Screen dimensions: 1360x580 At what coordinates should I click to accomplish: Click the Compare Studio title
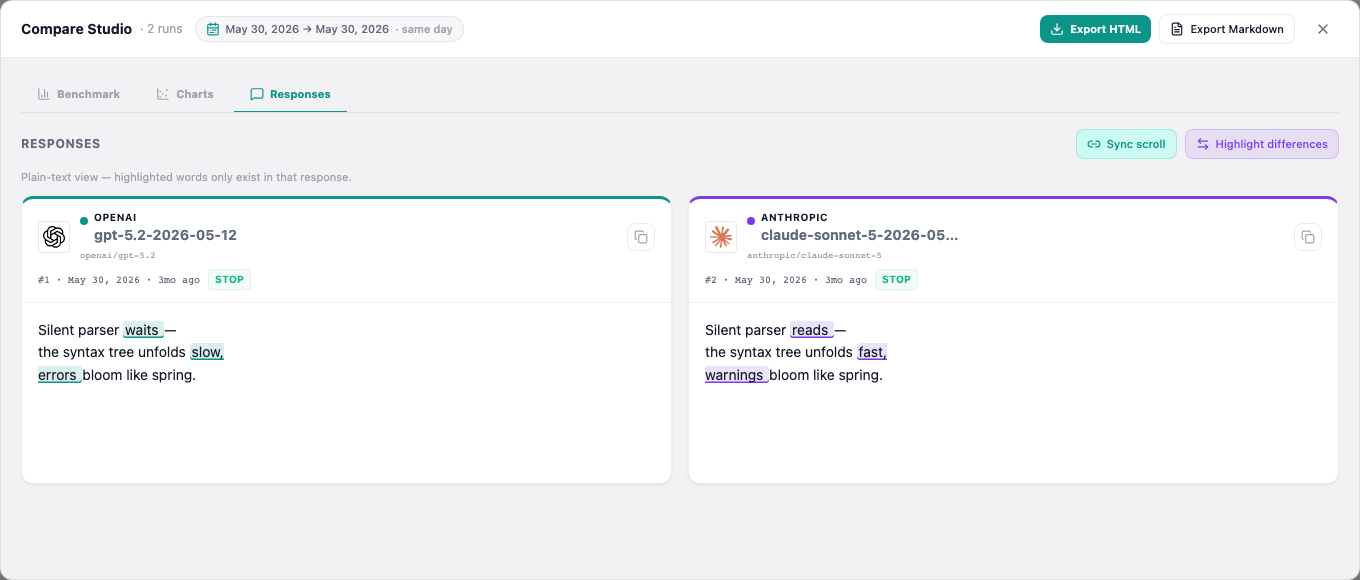[77, 29]
